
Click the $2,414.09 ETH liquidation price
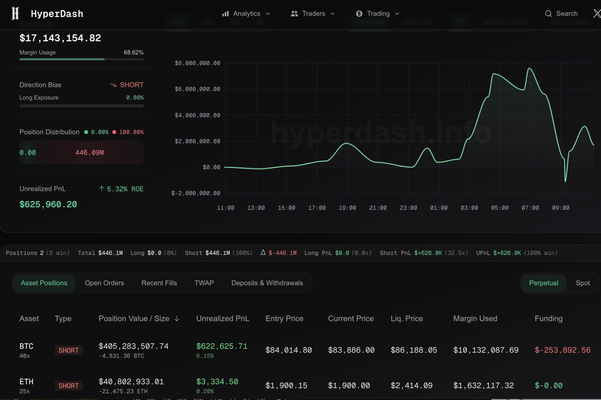click(x=411, y=385)
